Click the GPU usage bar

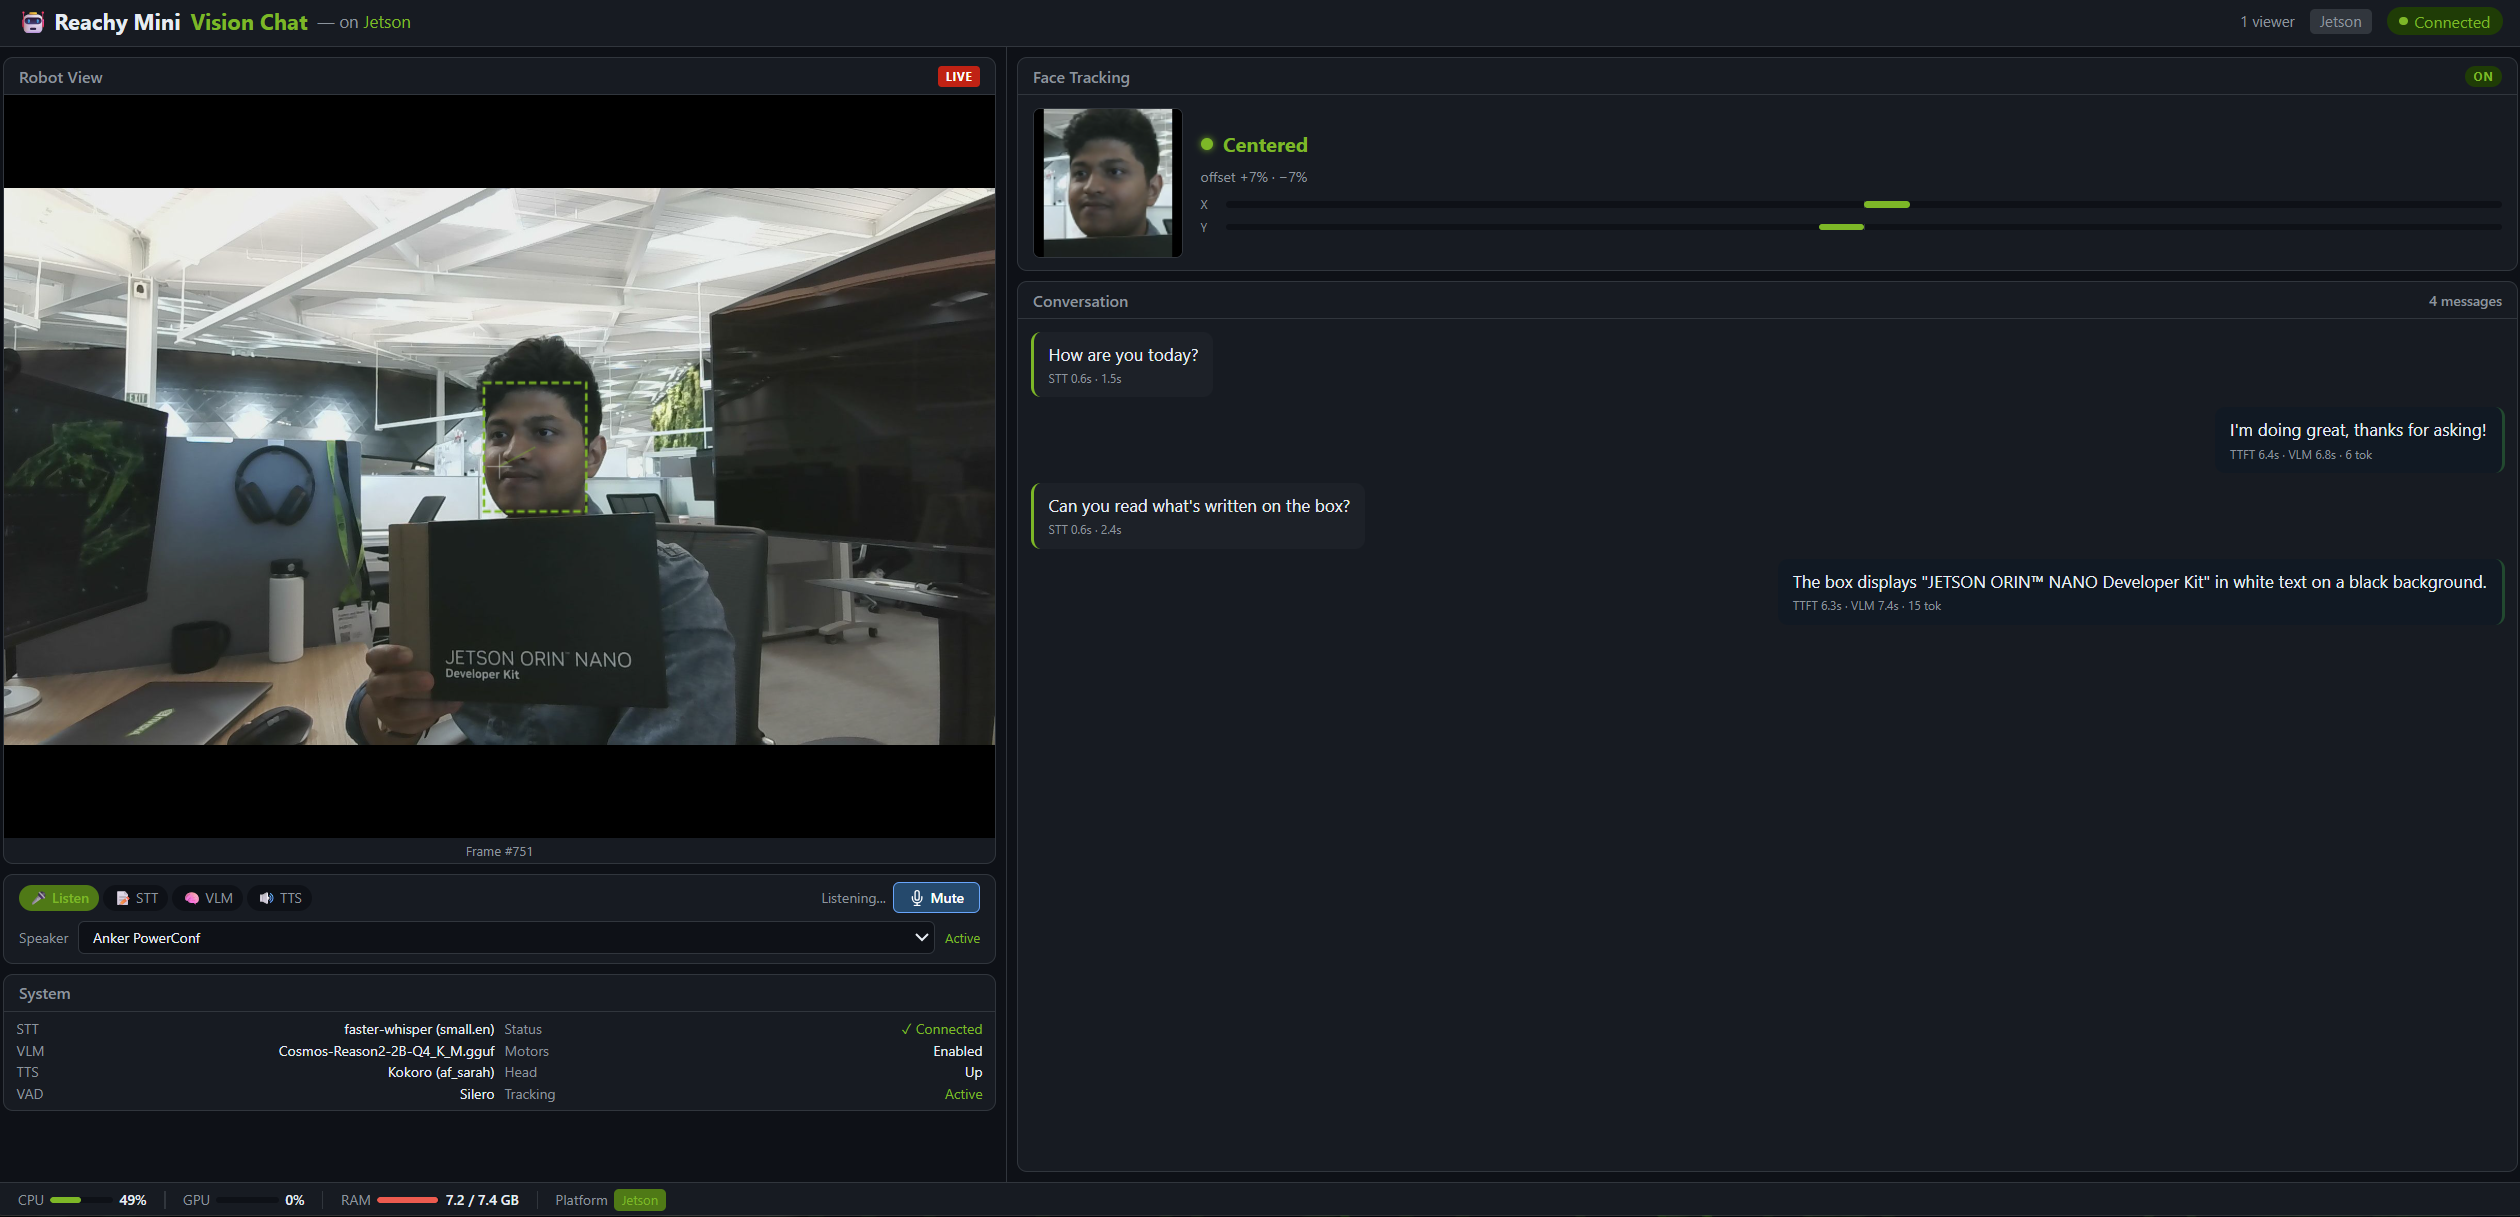[x=247, y=1200]
